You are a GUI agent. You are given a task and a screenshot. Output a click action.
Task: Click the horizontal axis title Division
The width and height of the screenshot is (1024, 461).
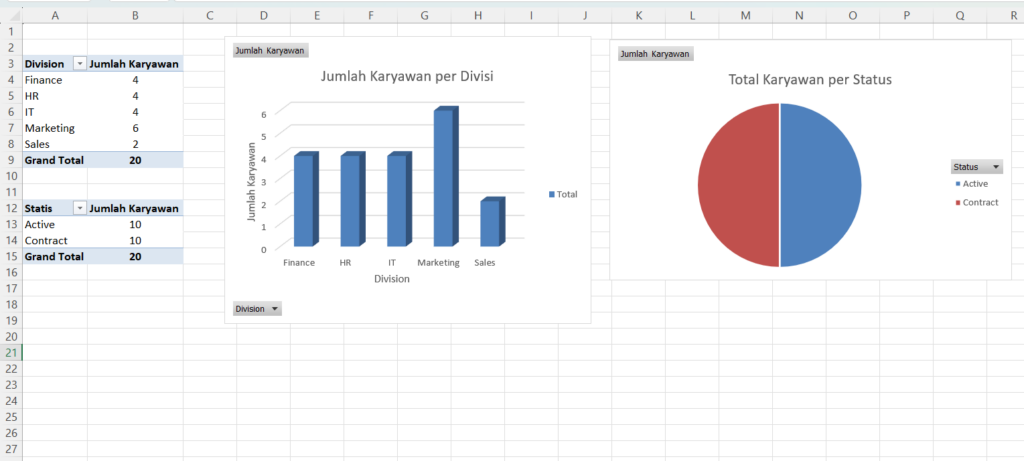[x=392, y=279]
